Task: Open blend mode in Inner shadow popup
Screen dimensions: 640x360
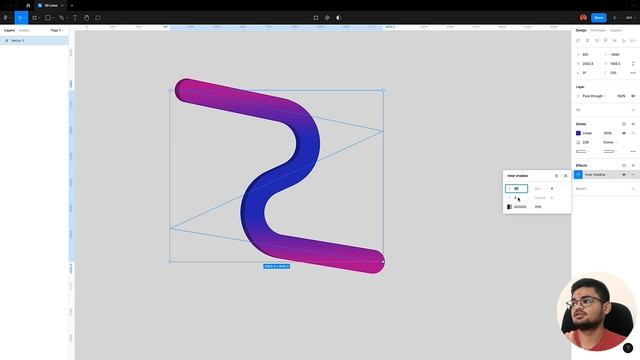Action: pos(556,176)
